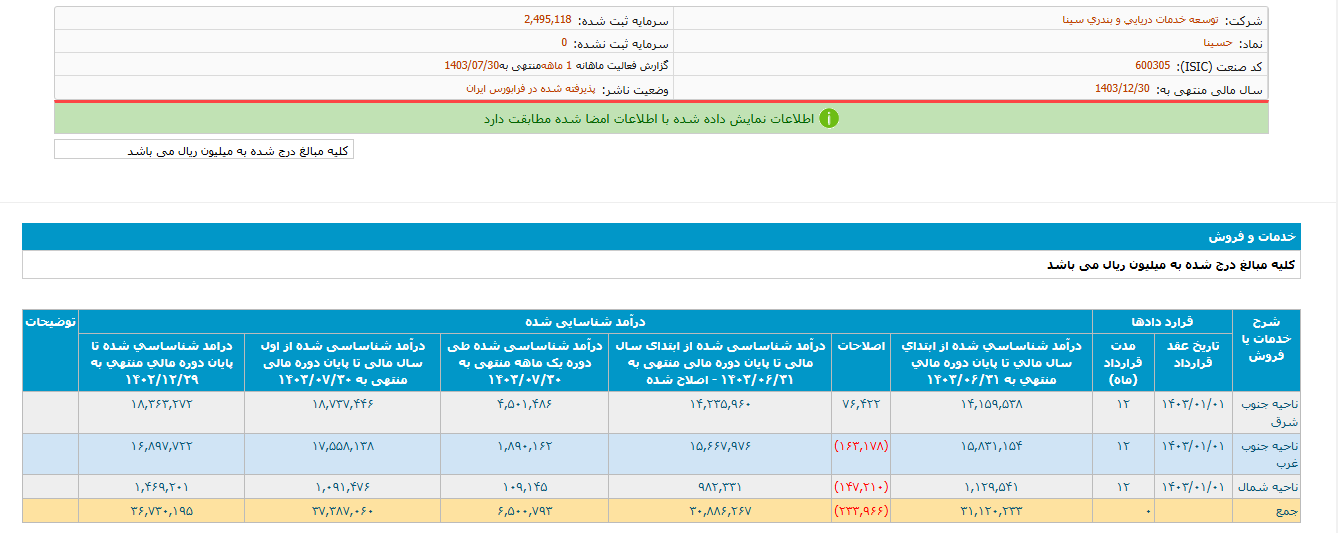This screenshot has width=1338, height=533.
Task: Click the monthly total ۶,۵۰۰,۷۹۳
Action: coord(525,510)
